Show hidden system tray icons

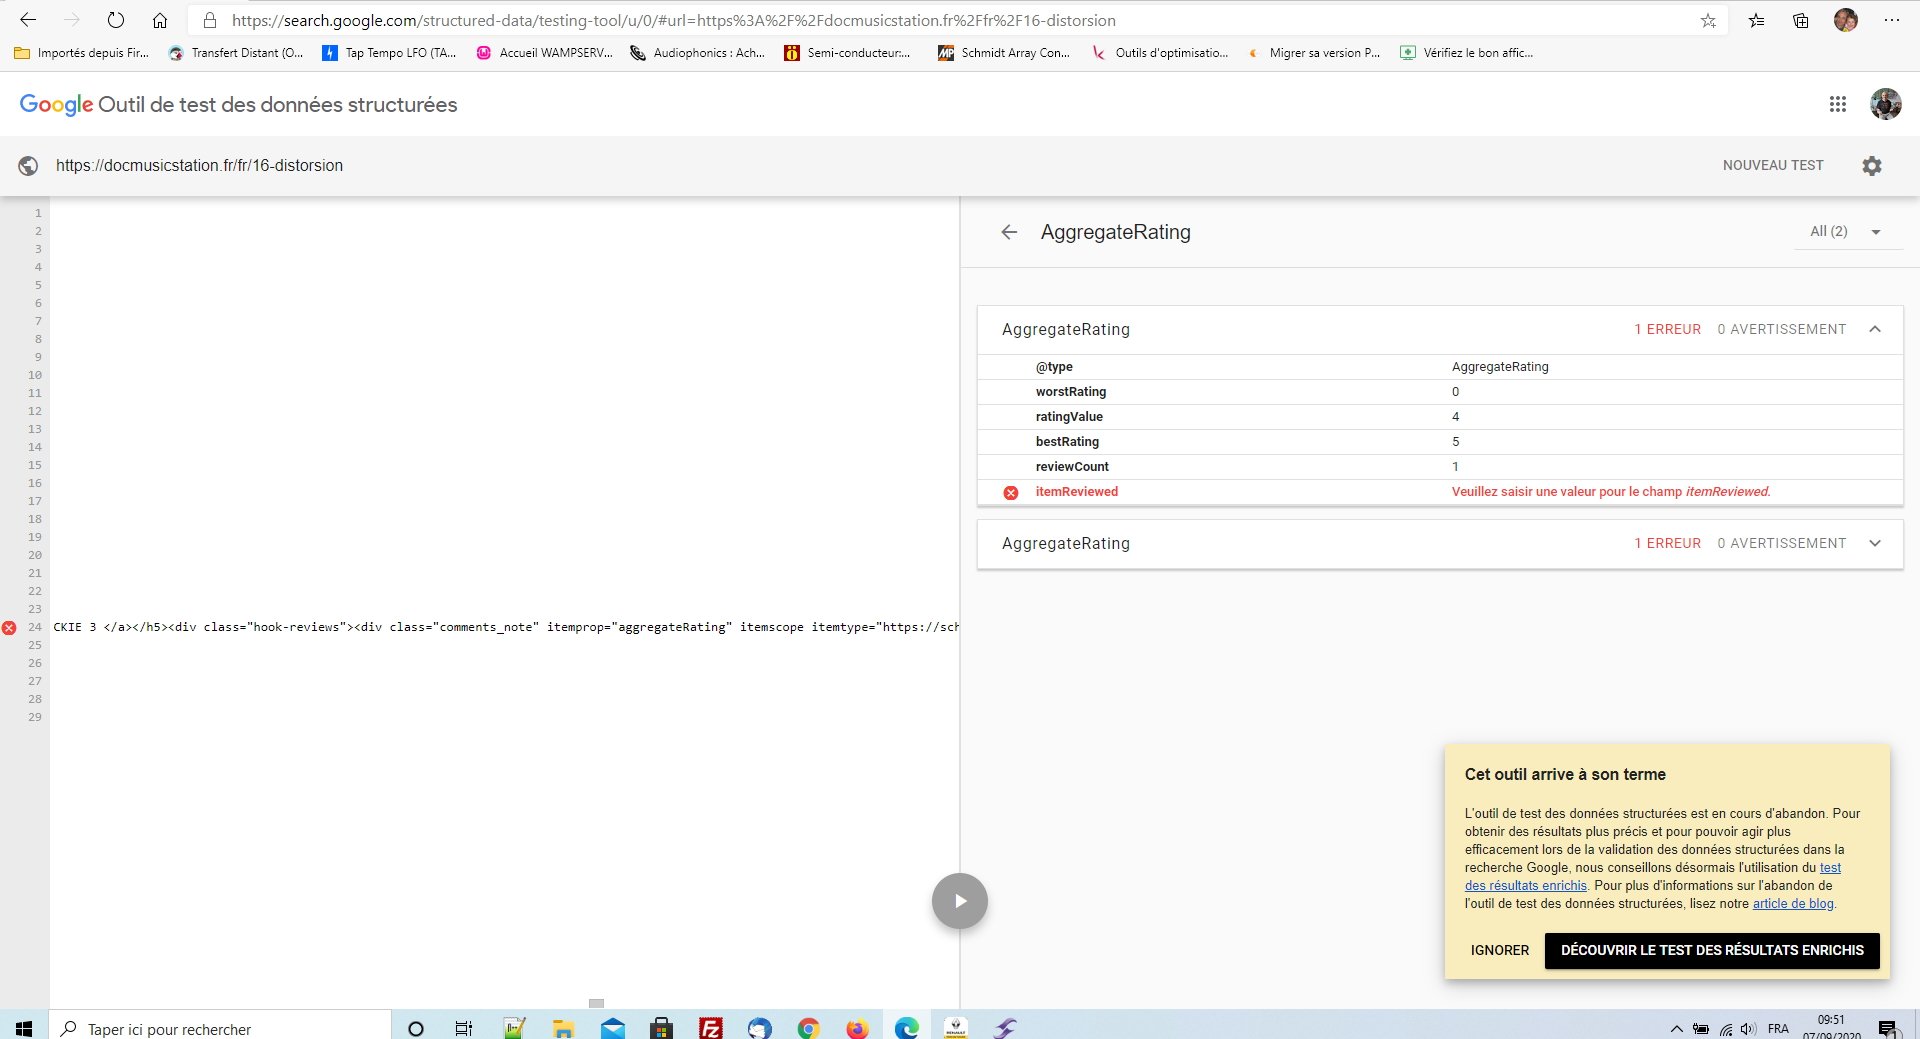[x=1677, y=1029]
